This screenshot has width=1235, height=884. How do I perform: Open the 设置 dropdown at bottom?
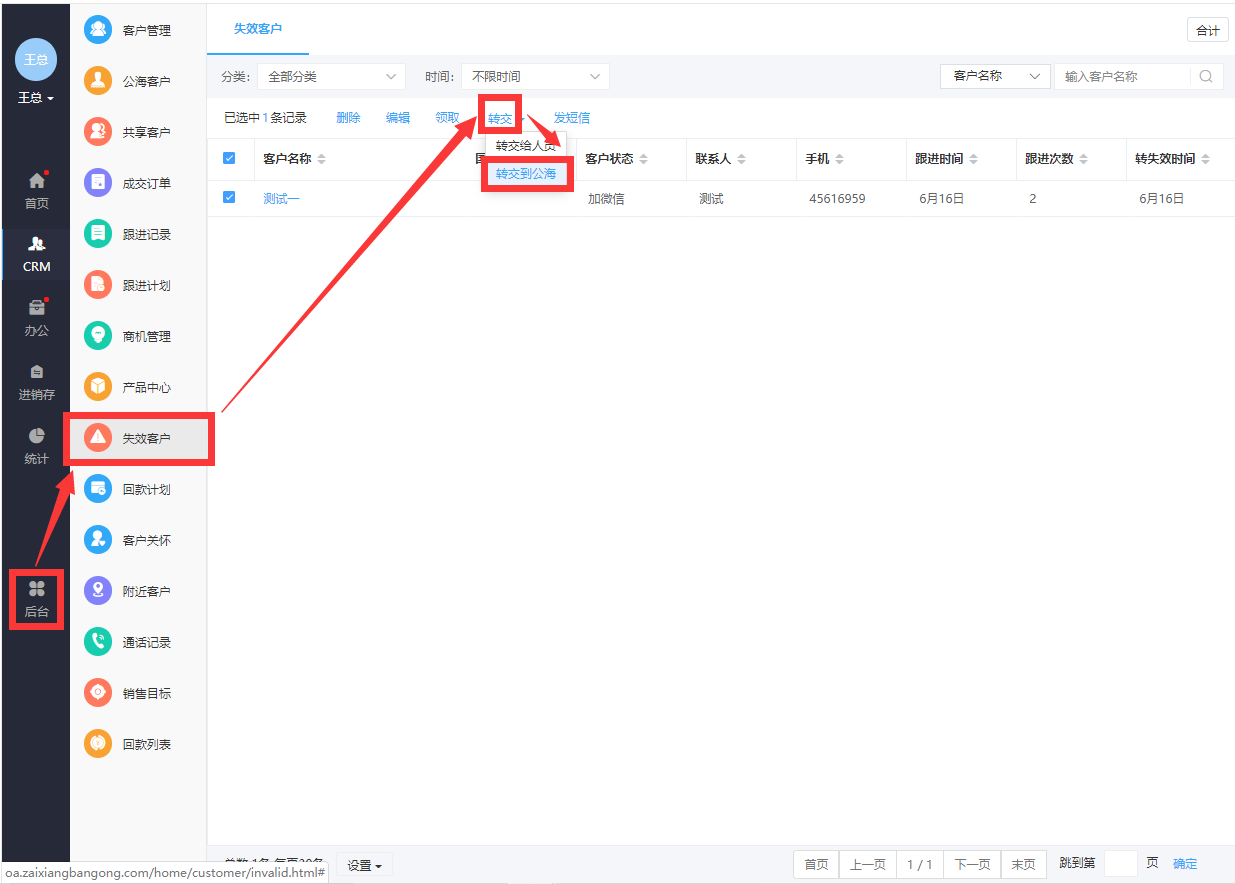coord(365,865)
